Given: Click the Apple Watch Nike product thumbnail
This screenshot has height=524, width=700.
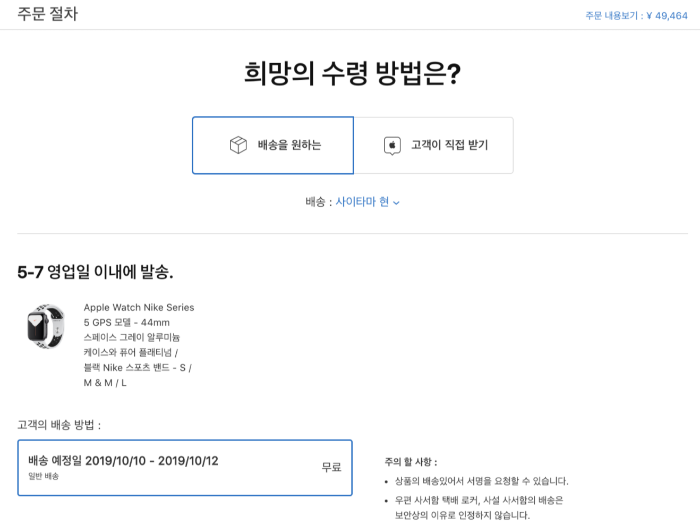Looking at the screenshot, I should (46, 326).
